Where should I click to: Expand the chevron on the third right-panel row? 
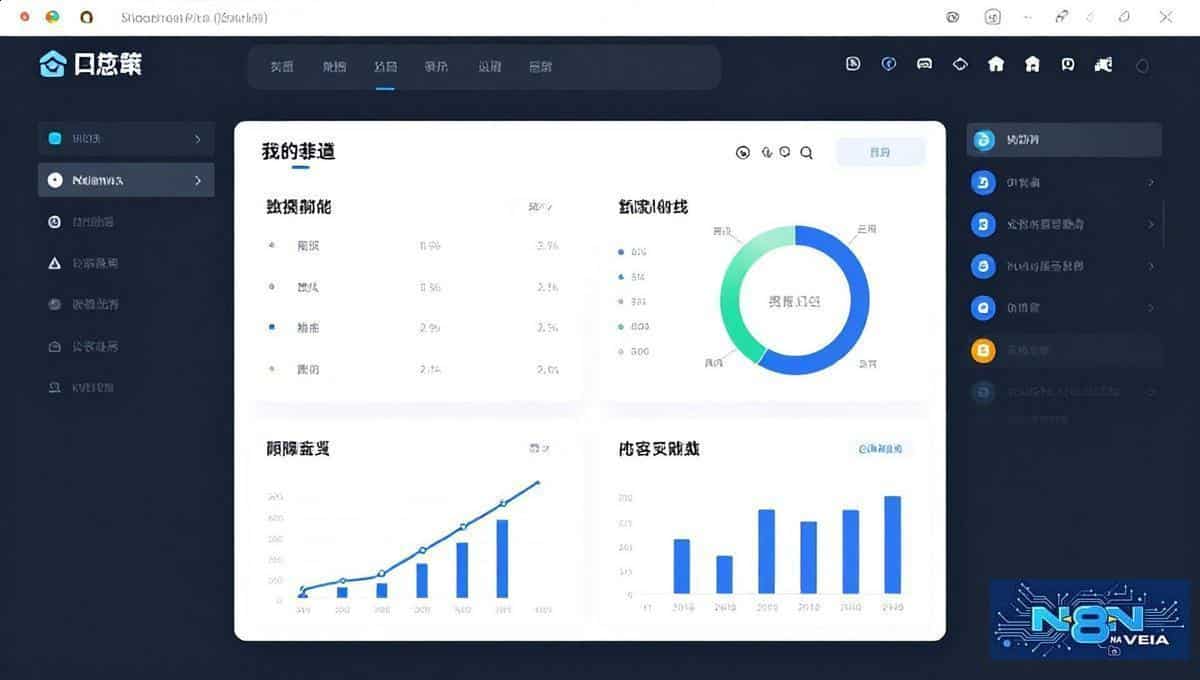(x=1151, y=224)
